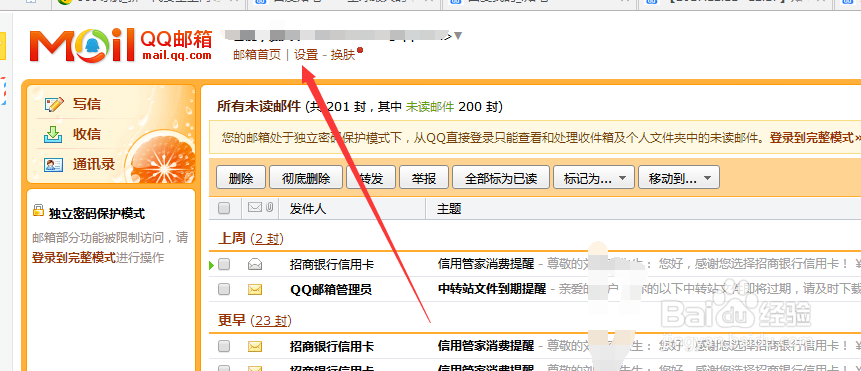Click 登录到完整模式» link in notice bar
The height and width of the screenshot is (371, 861).
[x=815, y=138]
